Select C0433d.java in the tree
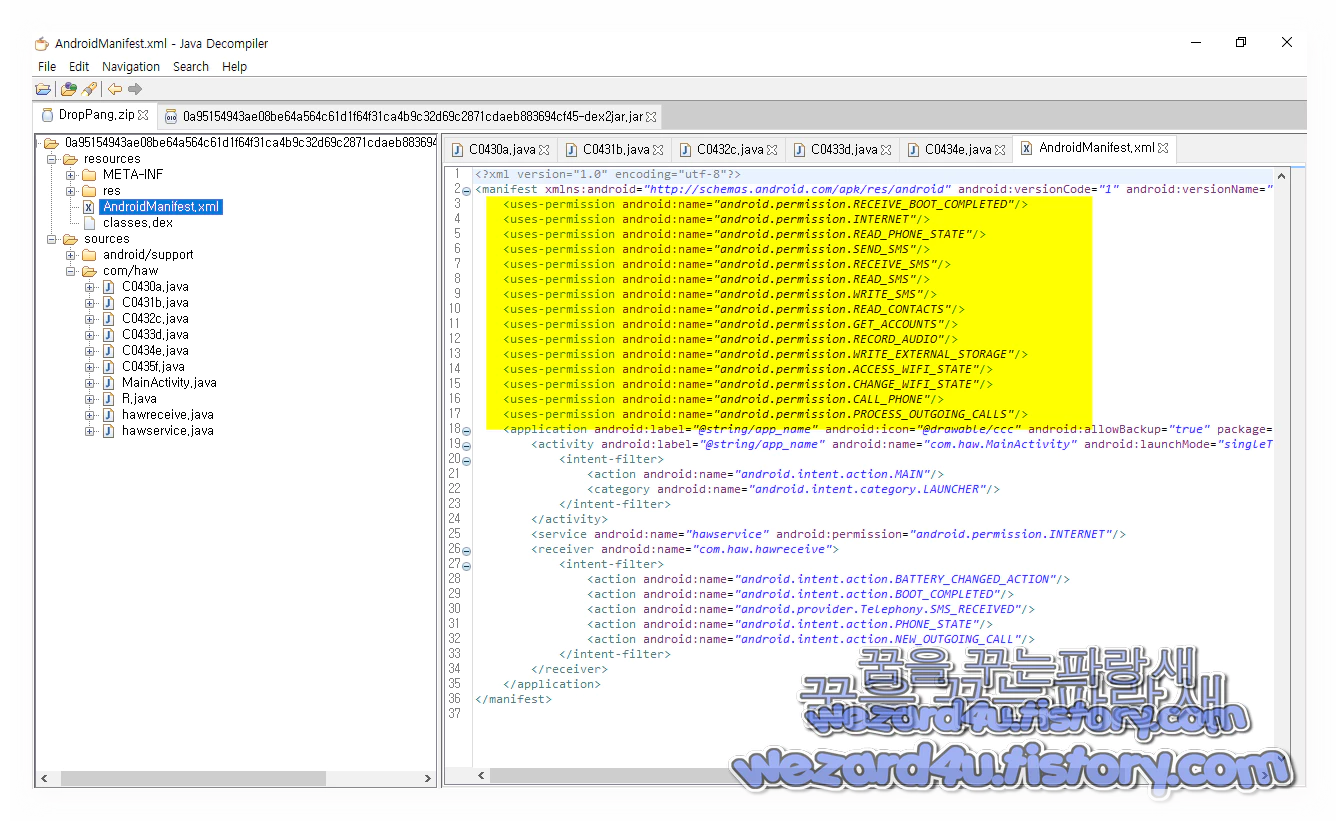 click(155, 335)
